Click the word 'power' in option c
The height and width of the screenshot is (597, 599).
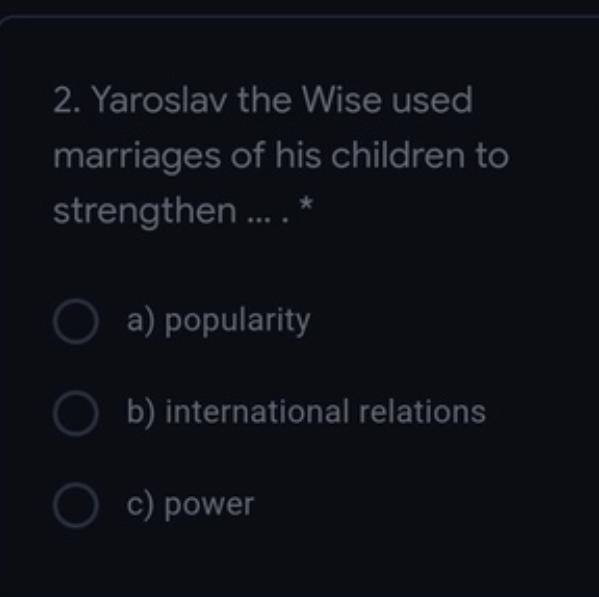[x=209, y=507]
